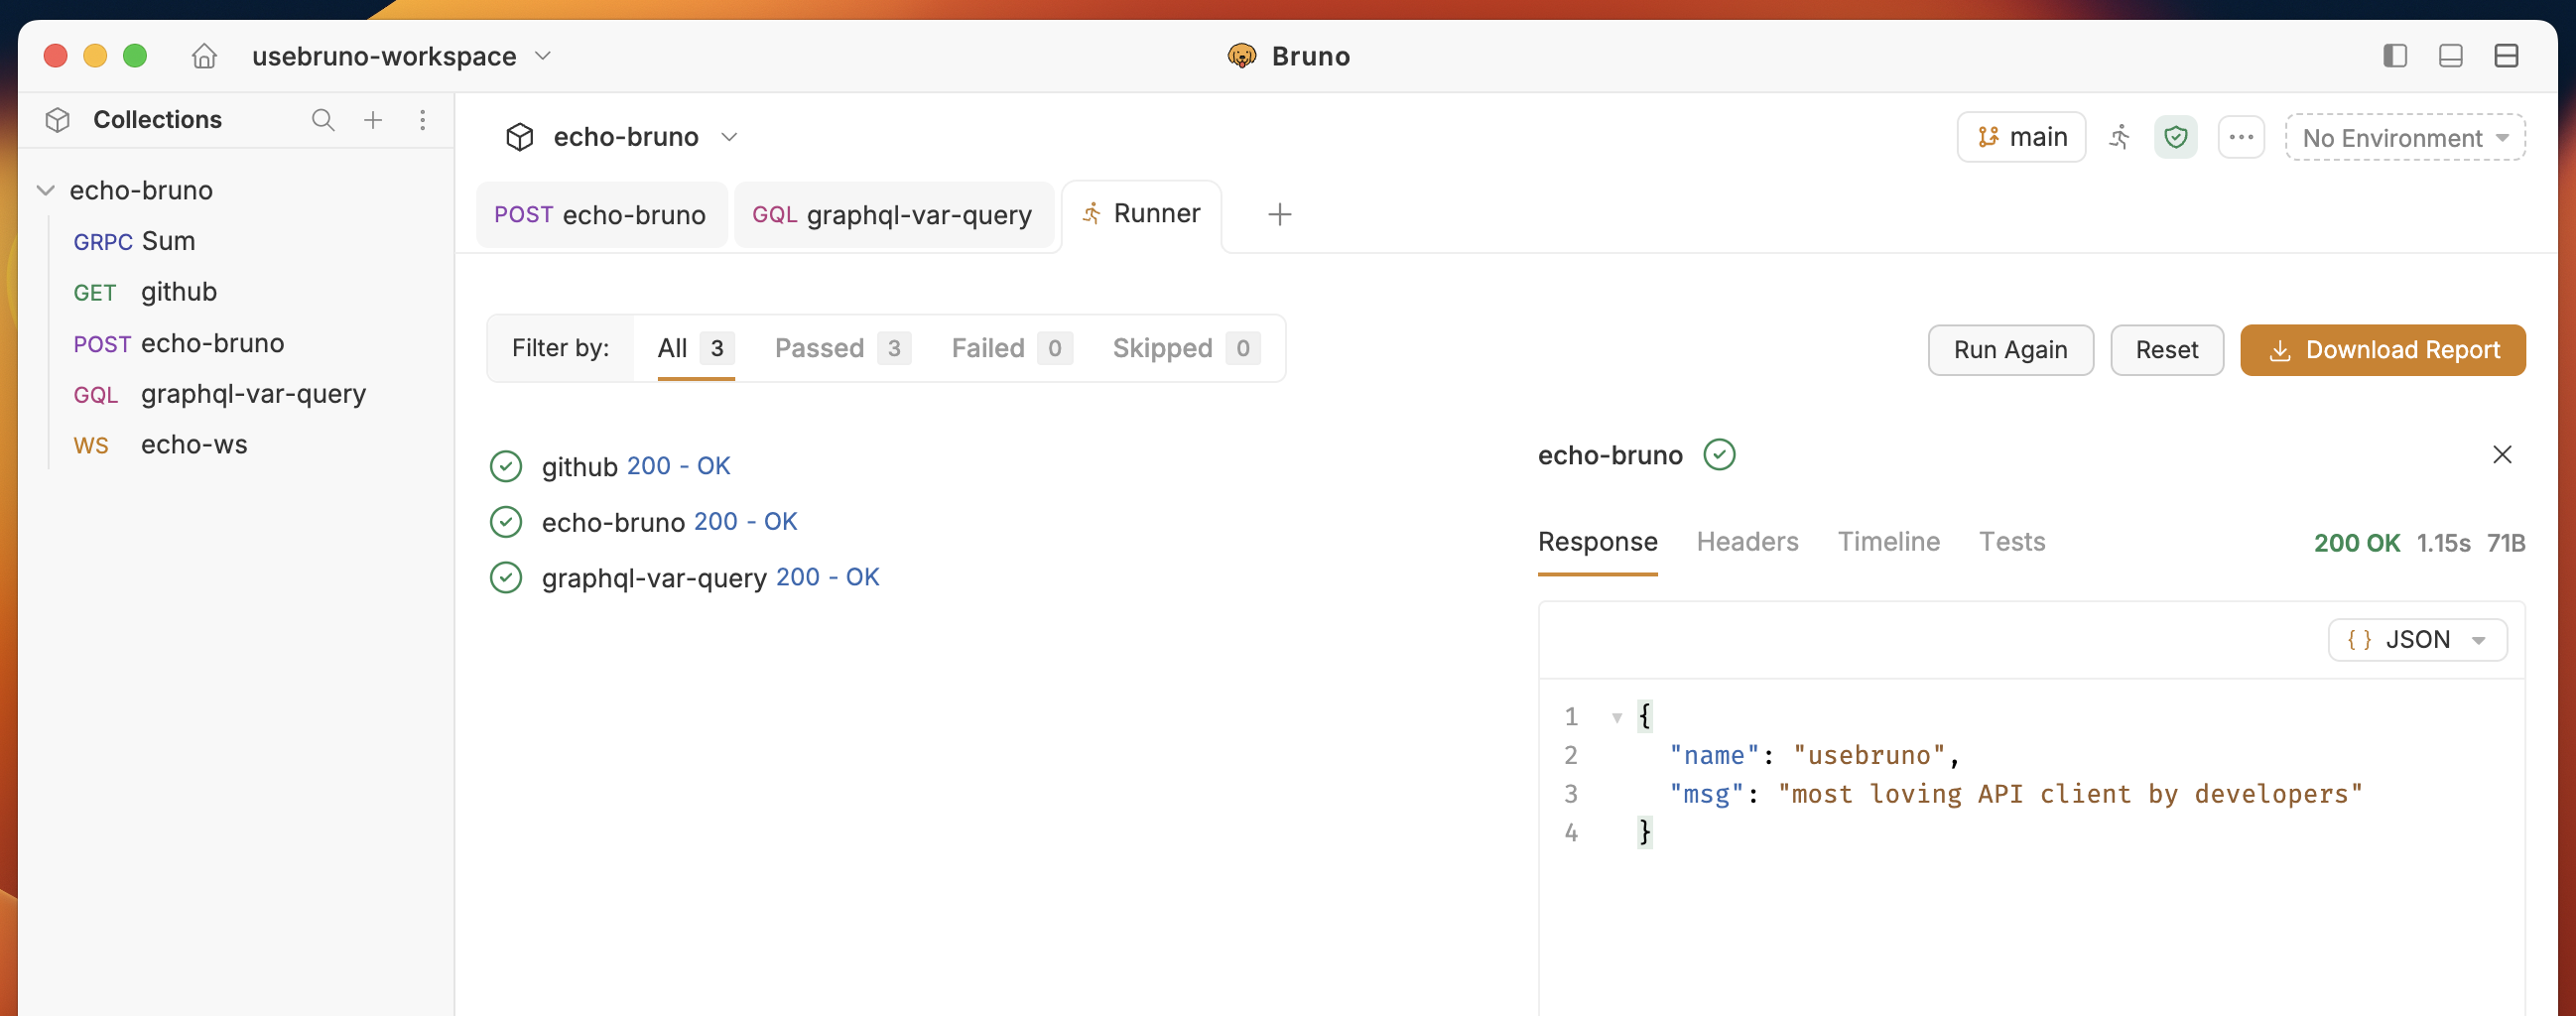Click the echo-bruno result passed check icon
Screen dimensions: 2576x1016
506,522
